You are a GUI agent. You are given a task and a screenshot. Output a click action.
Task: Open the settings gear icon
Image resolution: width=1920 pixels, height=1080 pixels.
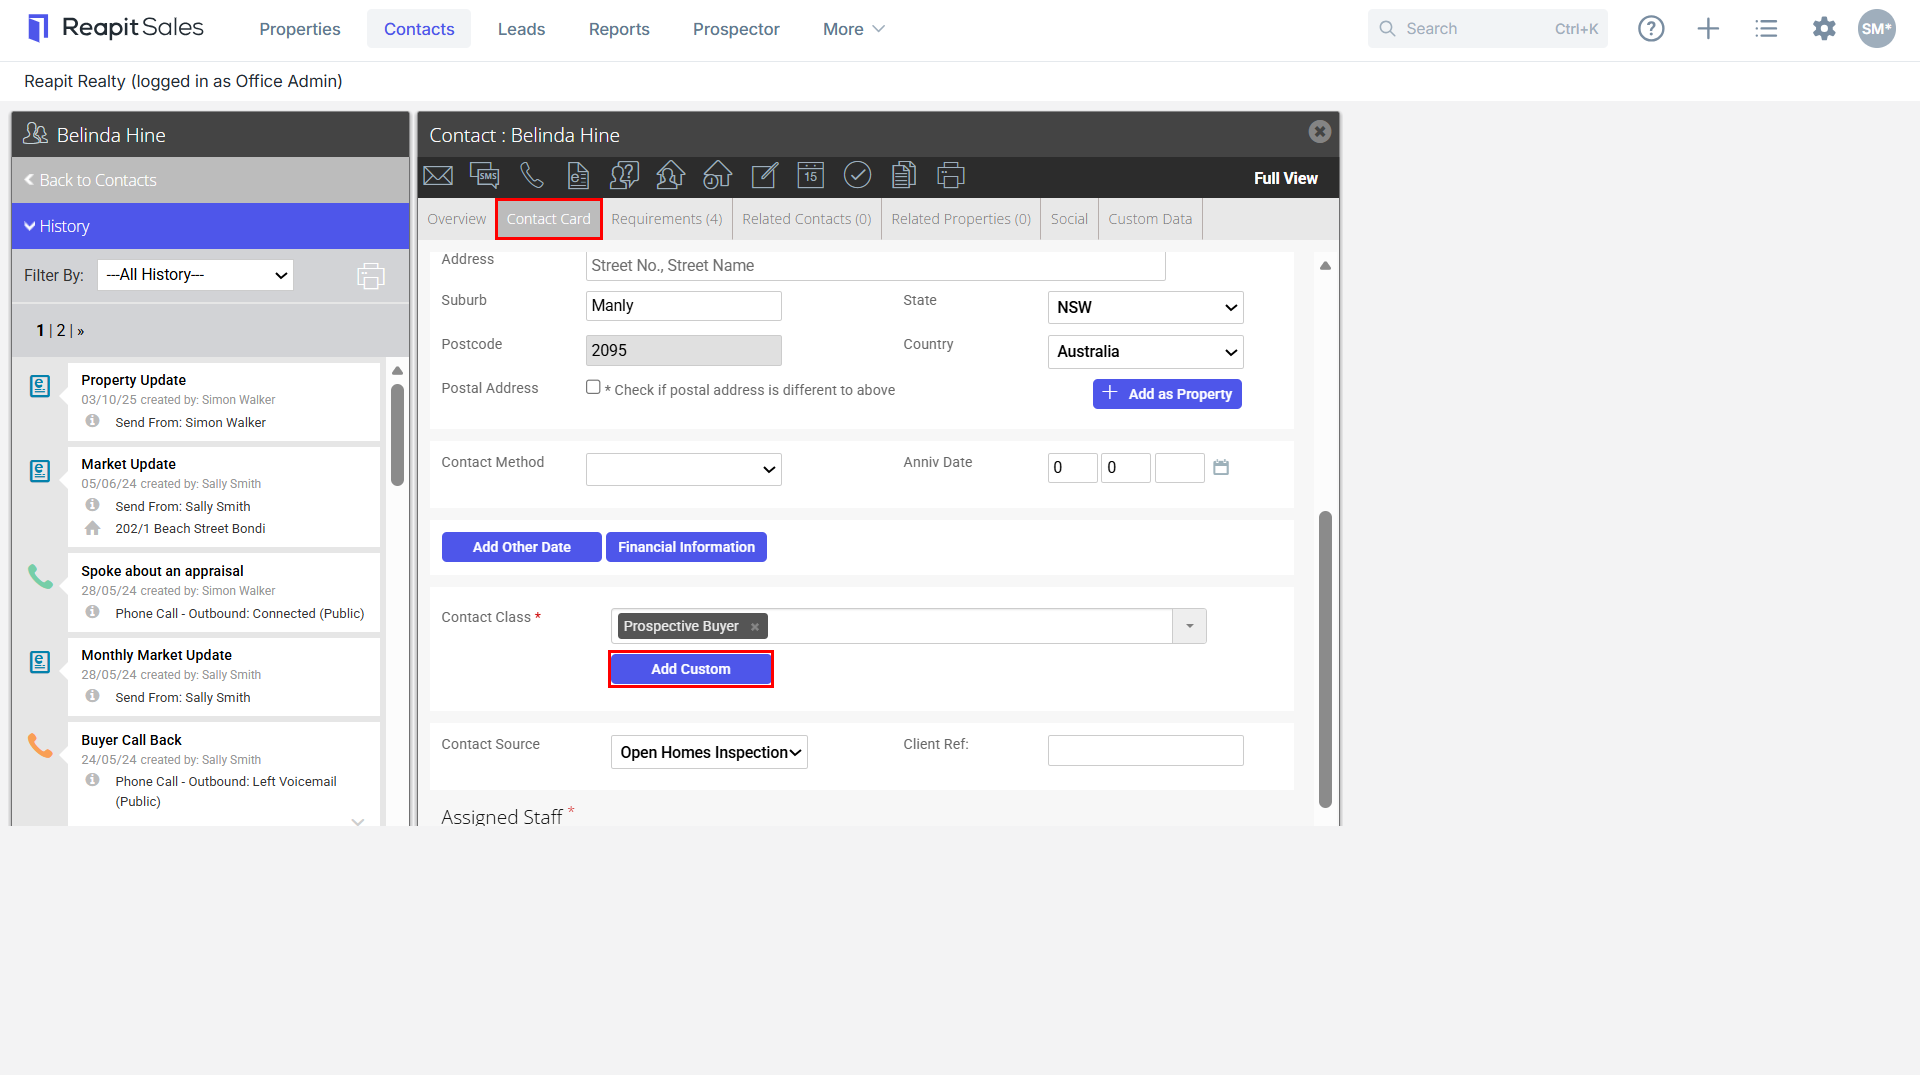(x=1824, y=29)
